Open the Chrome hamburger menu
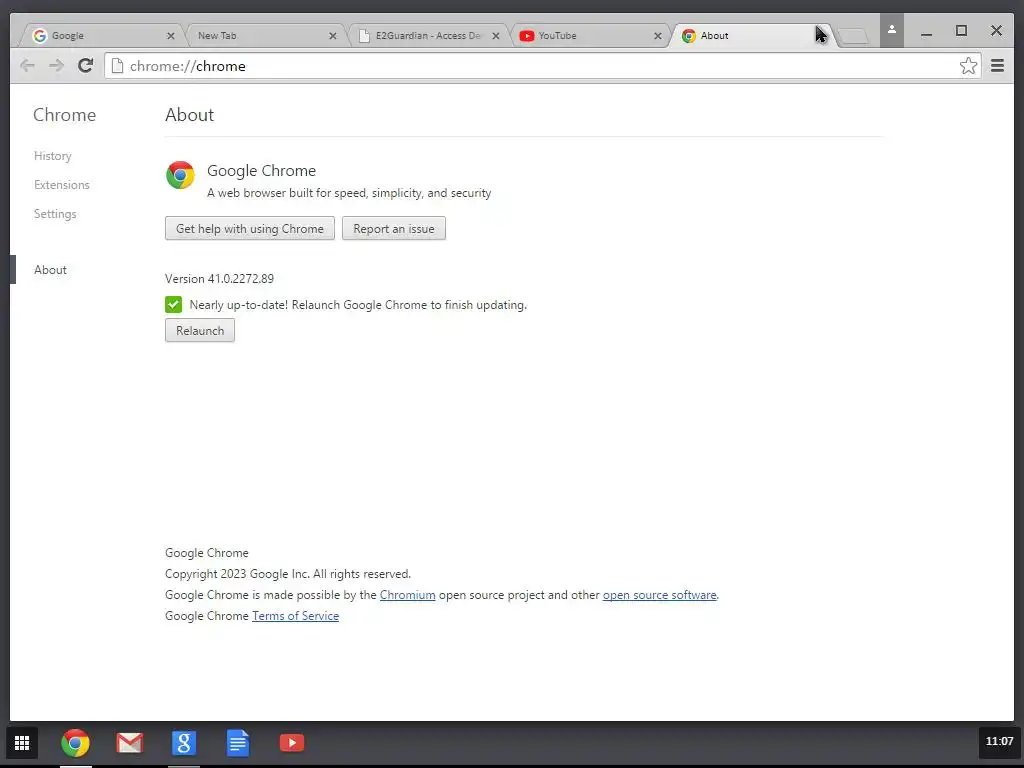The image size is (1024, 768). (x=997, y=65)
